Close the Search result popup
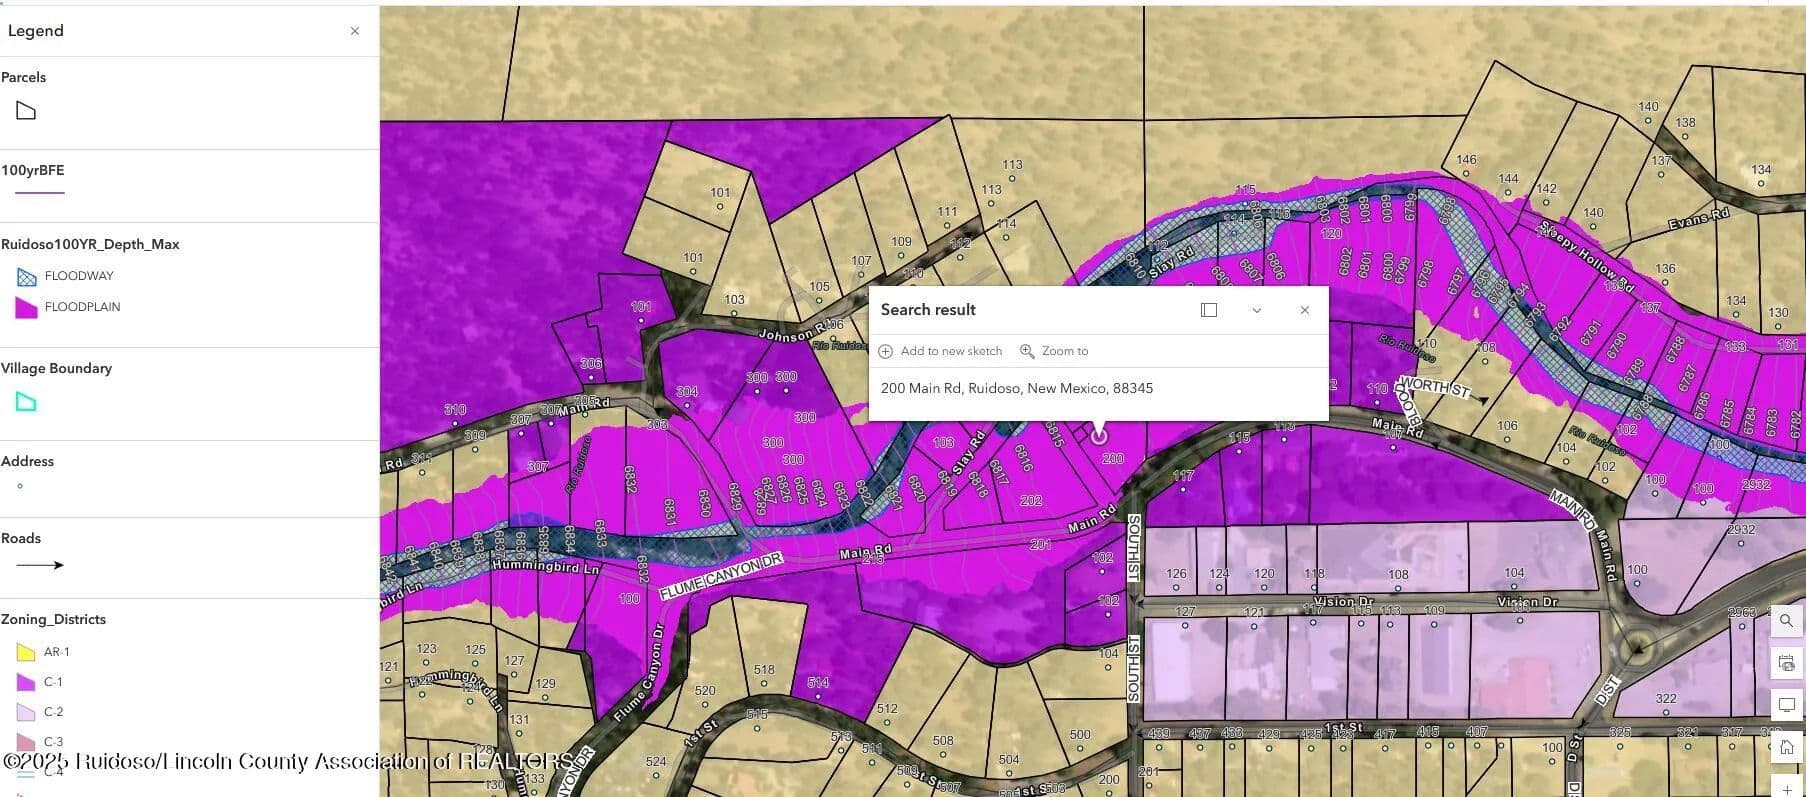This screenshot has height=797, width=1806. tap(1304, 310)
